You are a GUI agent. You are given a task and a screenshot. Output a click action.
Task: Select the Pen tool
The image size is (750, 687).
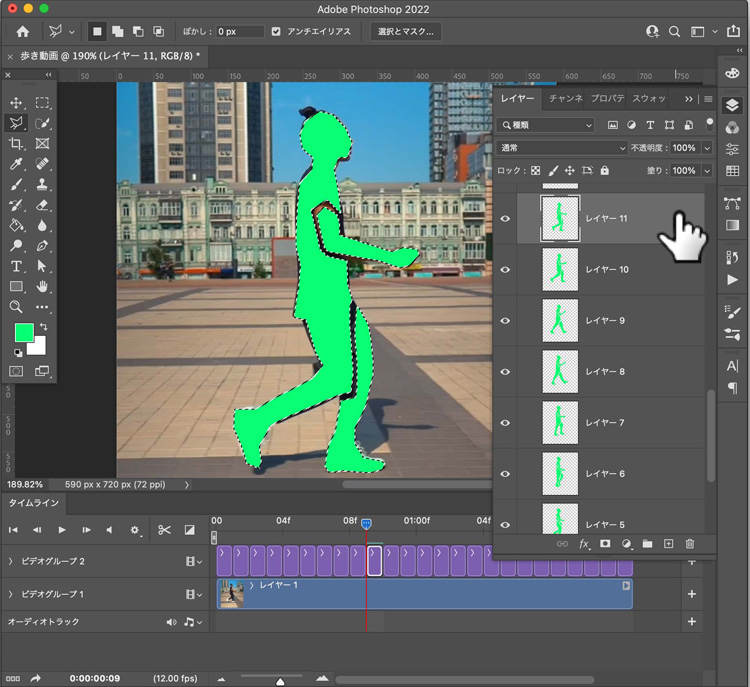pos(42,246)
